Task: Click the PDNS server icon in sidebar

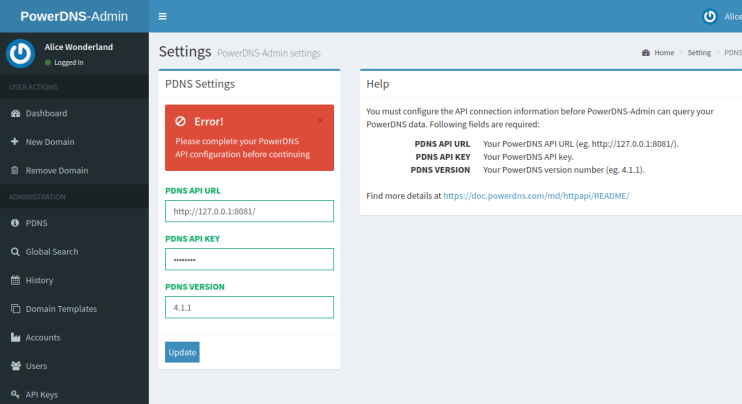Action: [15, 223]
